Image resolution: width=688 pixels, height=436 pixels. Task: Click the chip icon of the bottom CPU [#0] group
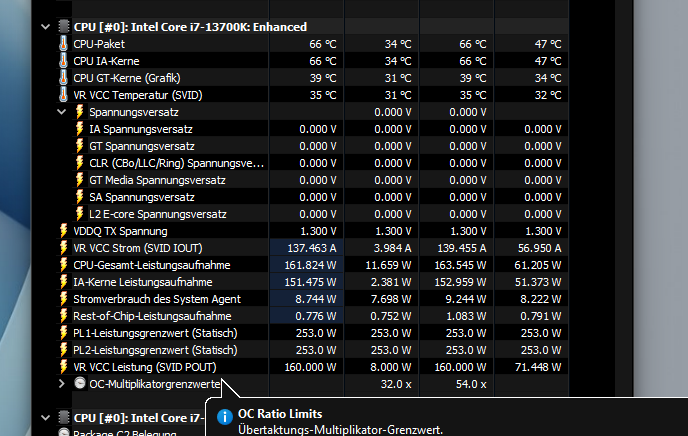point(64,418)
